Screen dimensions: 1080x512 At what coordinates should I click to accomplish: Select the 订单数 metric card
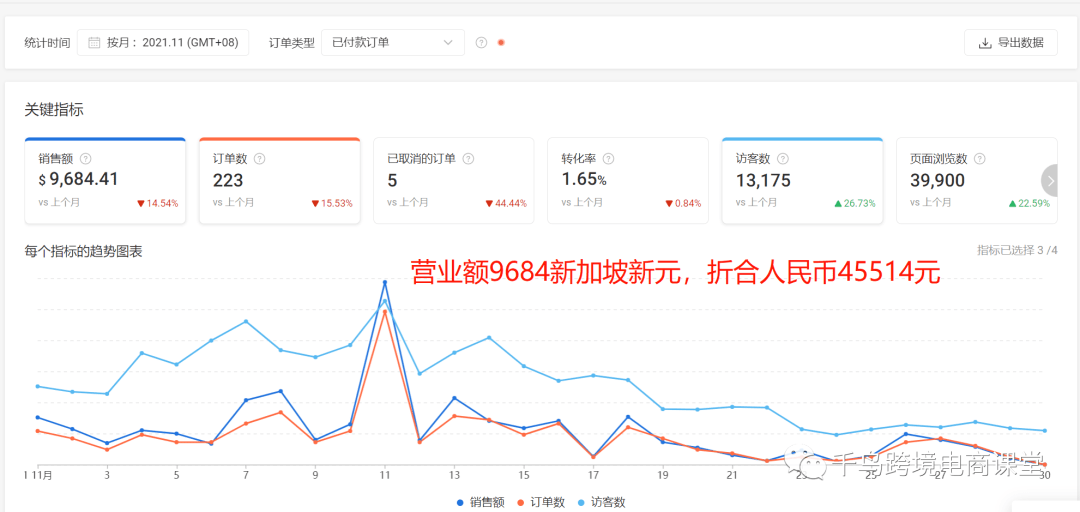click(x=280, y=181)
